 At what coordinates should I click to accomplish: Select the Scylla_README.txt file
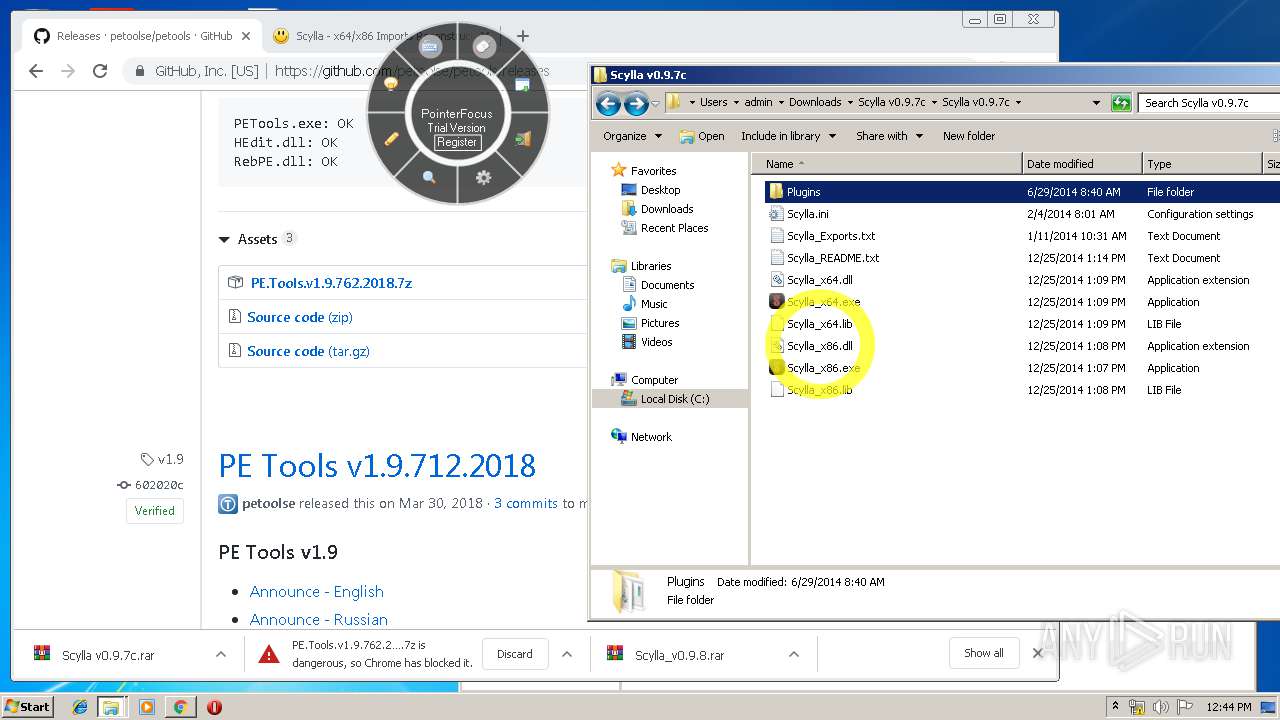point(832,258)
